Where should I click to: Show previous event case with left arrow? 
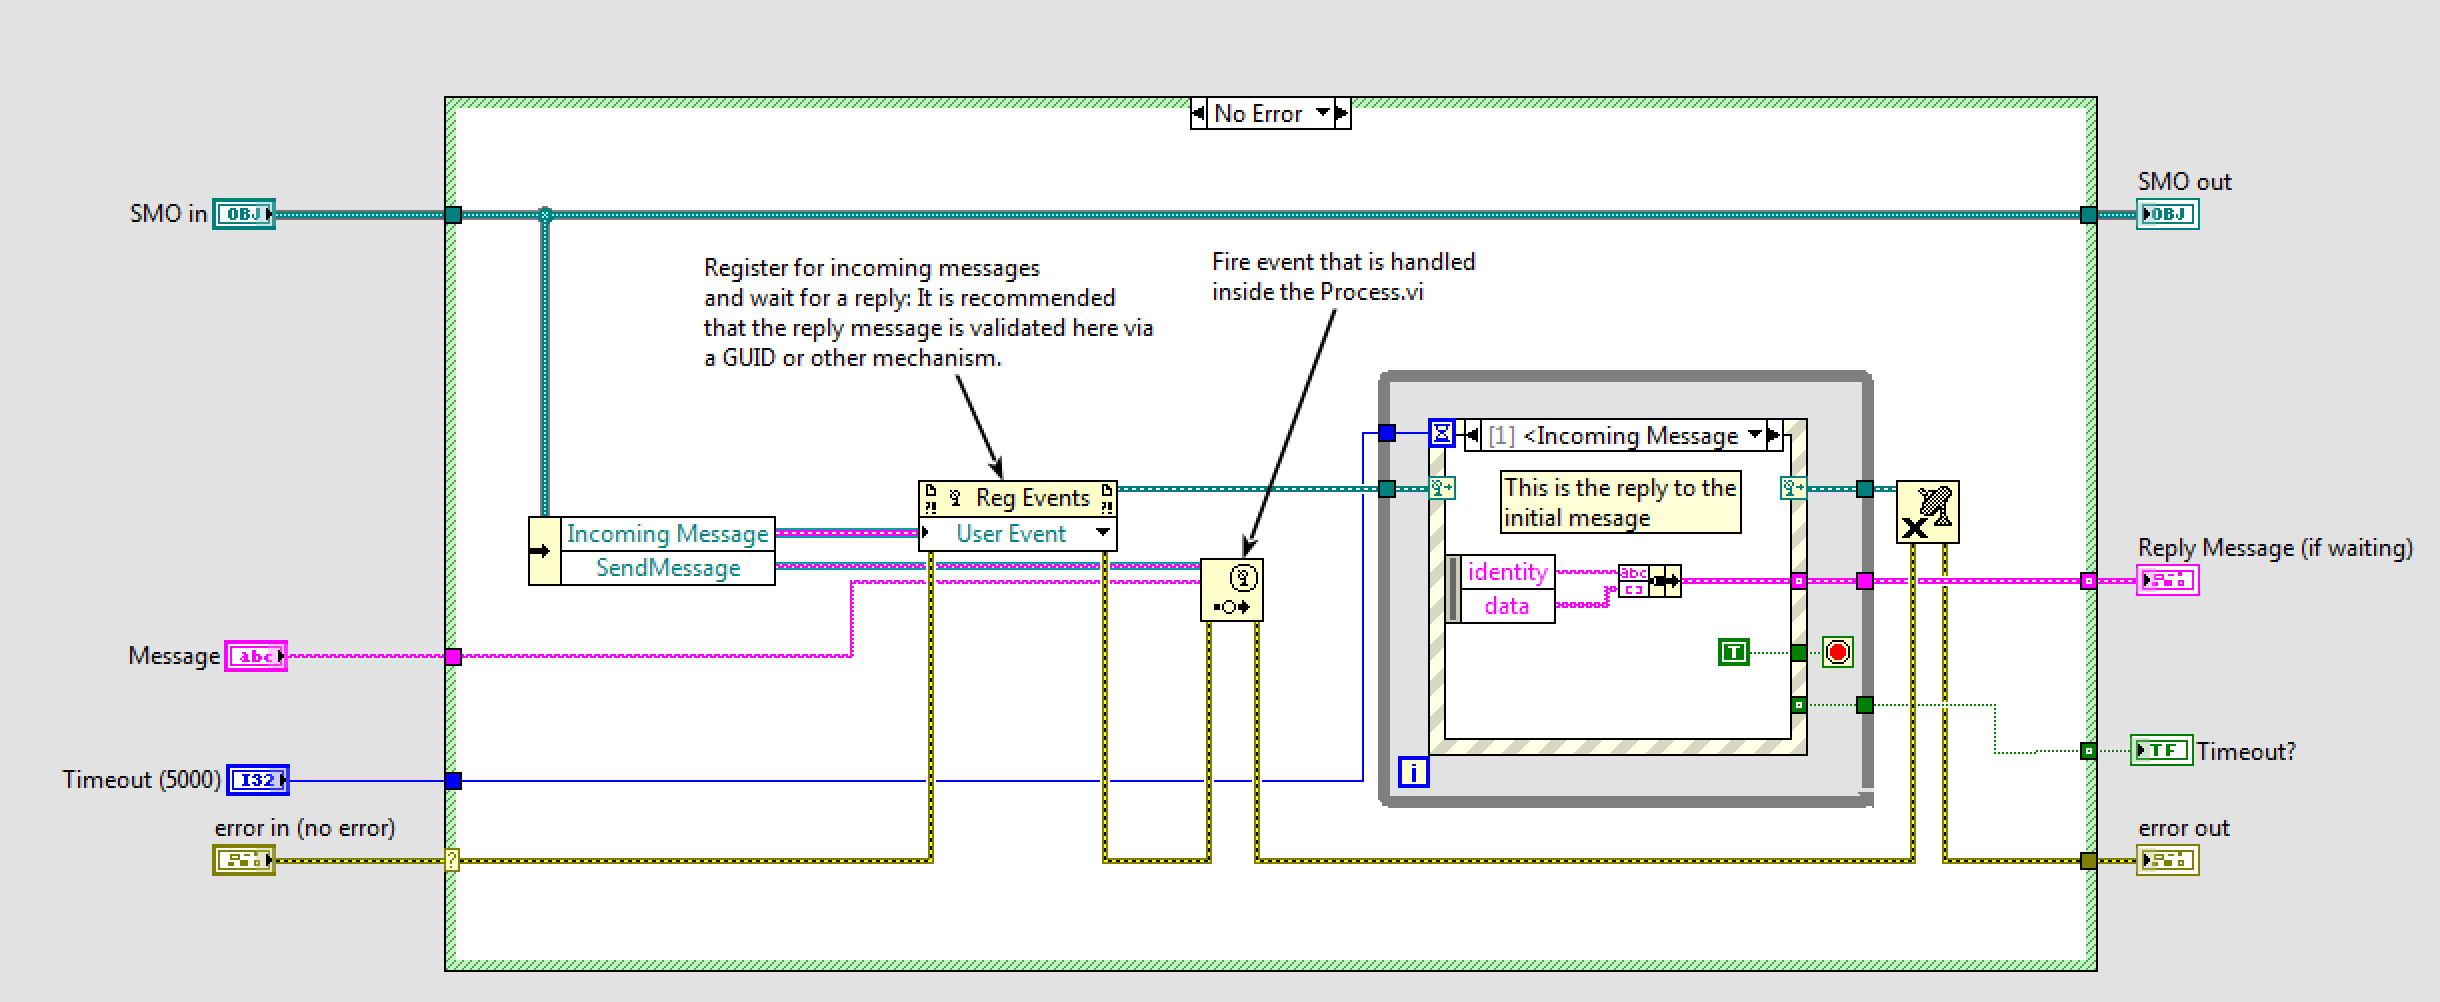[x=1472, y=435]
